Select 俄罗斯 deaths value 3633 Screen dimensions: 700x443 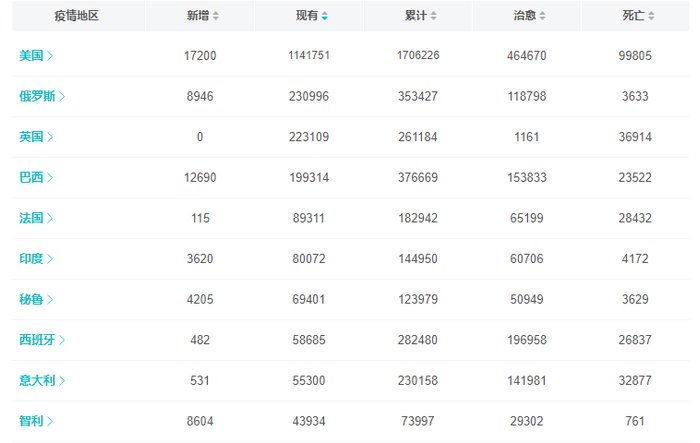pos(635,96)
